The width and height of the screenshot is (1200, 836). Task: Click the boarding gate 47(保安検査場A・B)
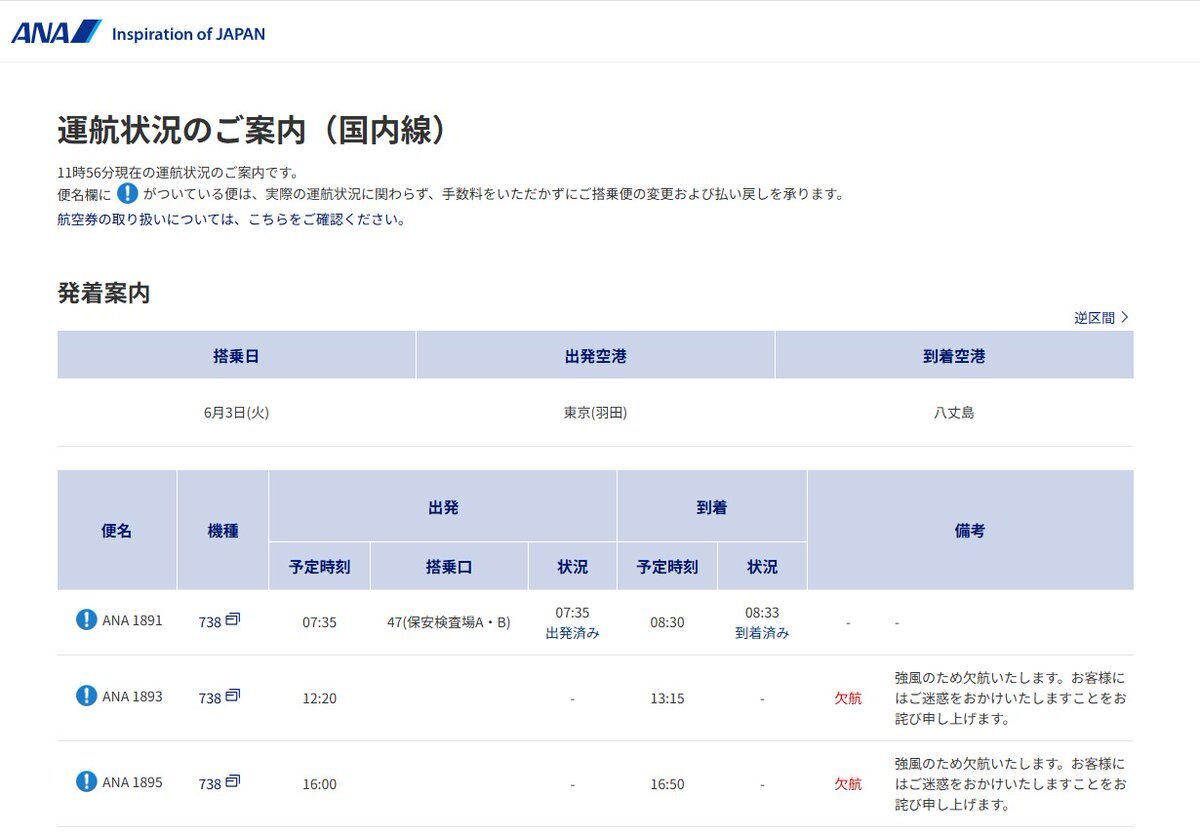click(448, 622)
